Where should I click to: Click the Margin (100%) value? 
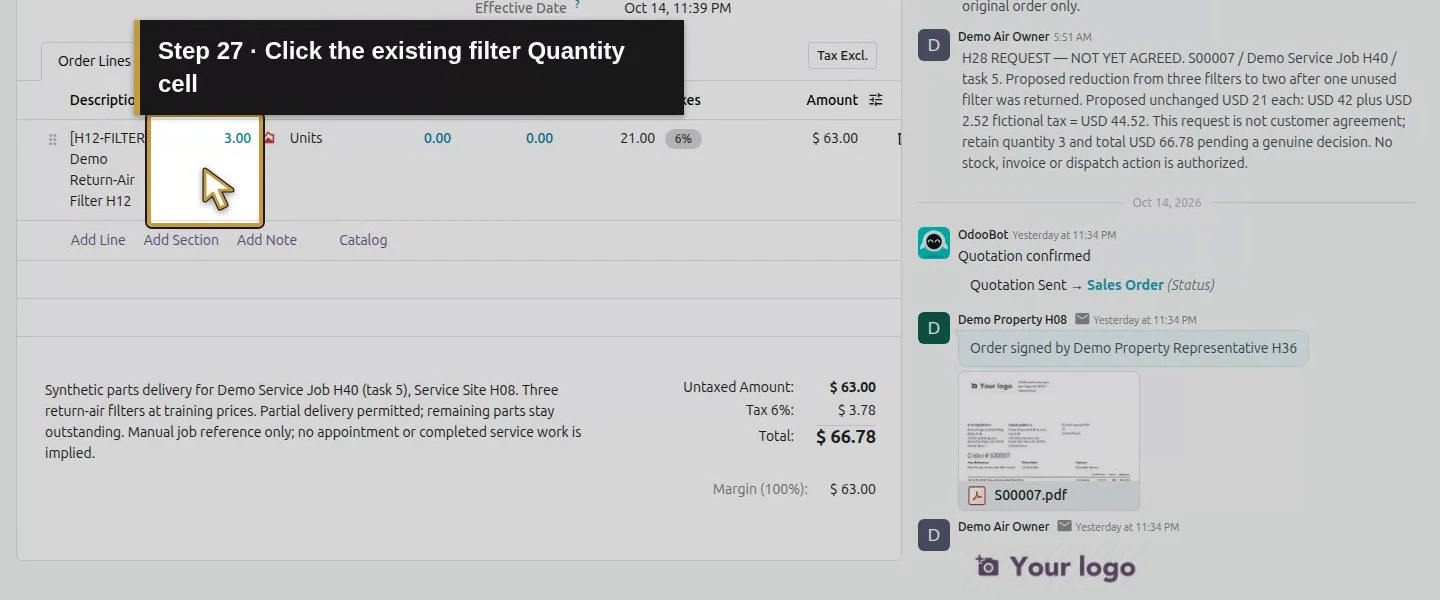(853, 489)
